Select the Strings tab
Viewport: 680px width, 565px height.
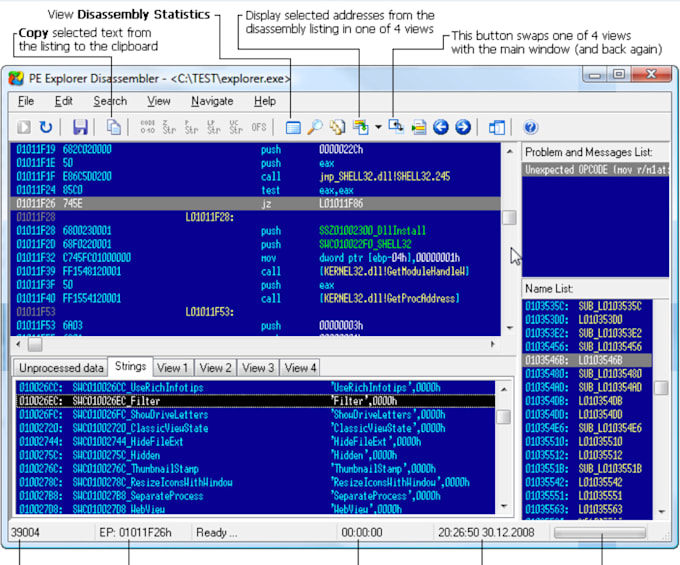click(x=130, y=366)
